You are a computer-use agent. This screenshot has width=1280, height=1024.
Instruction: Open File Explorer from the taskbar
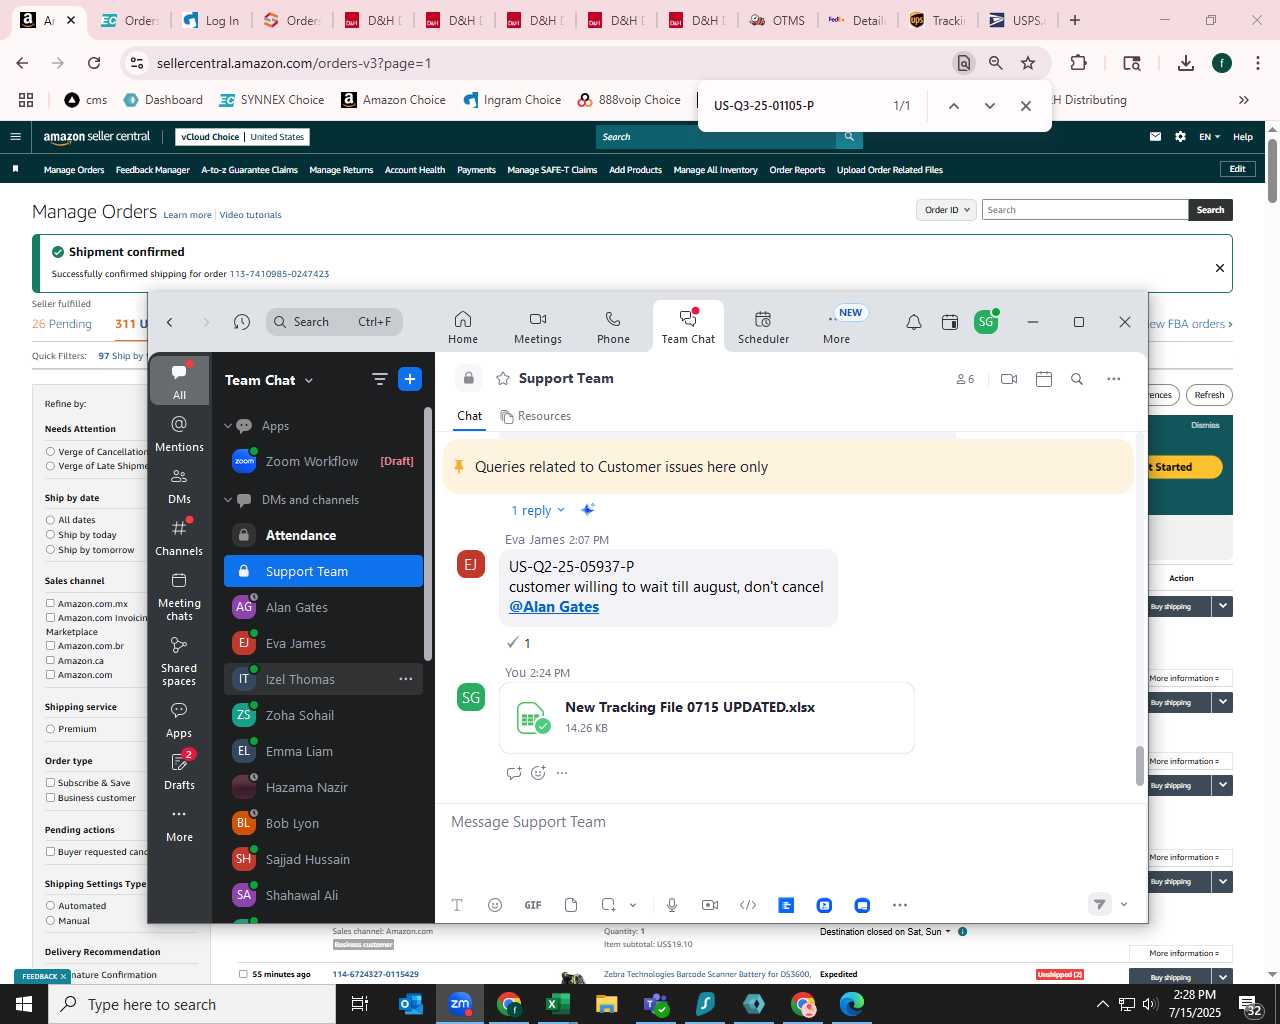click(x=607, y=1004)
